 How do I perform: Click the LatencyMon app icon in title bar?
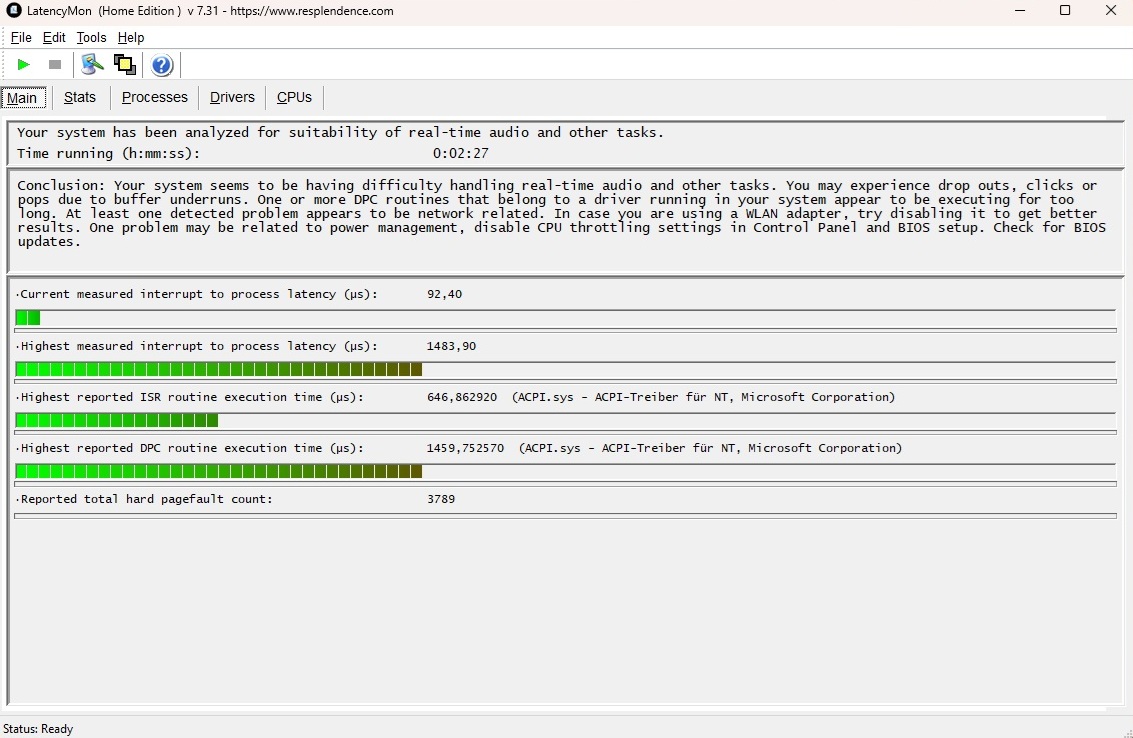pyautogui.click(x=14, y=11)
